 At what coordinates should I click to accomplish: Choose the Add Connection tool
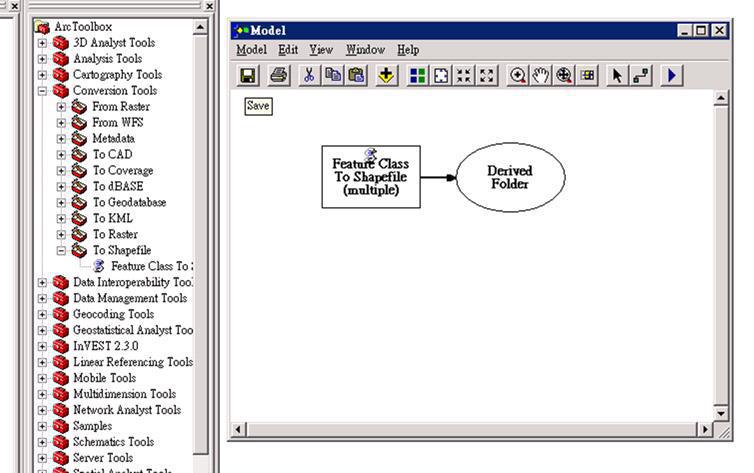[x=641, y=75]
